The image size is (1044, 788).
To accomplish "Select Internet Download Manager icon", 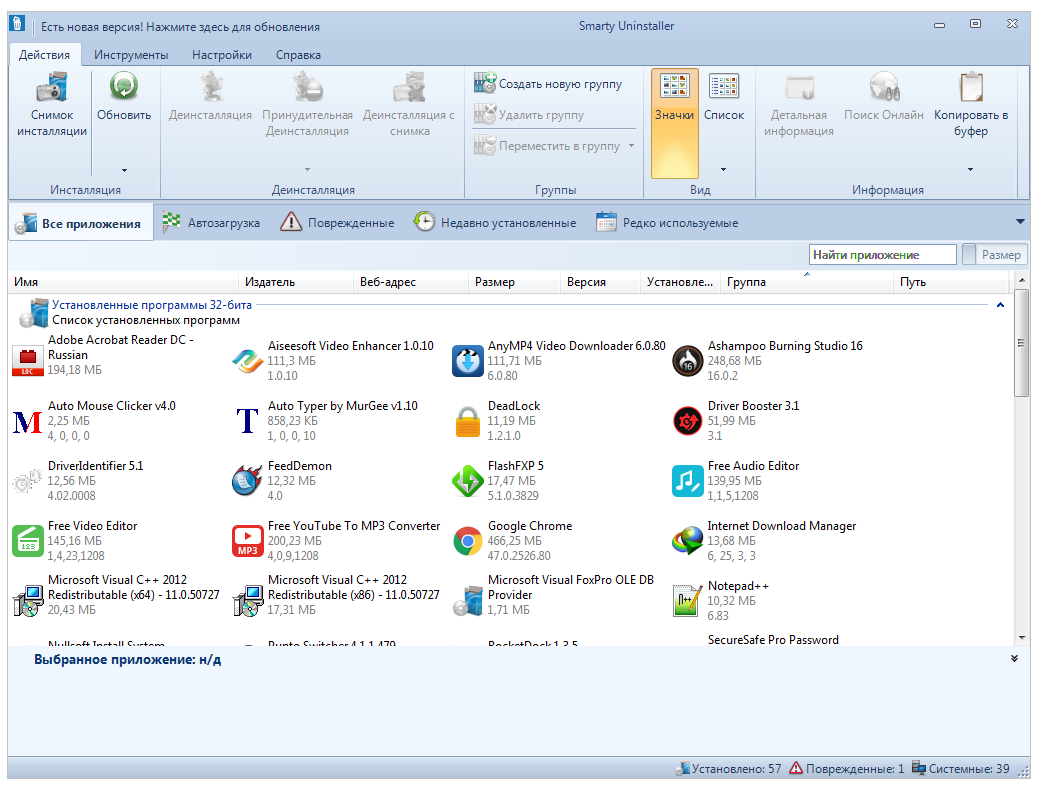I will click(x=687, y=541).
